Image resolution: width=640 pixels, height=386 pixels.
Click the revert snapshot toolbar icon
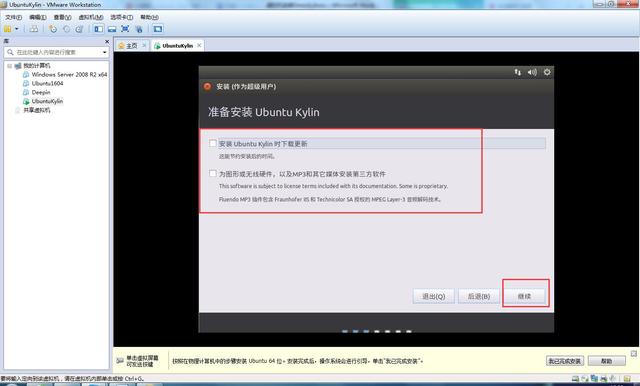pos(67,29)
